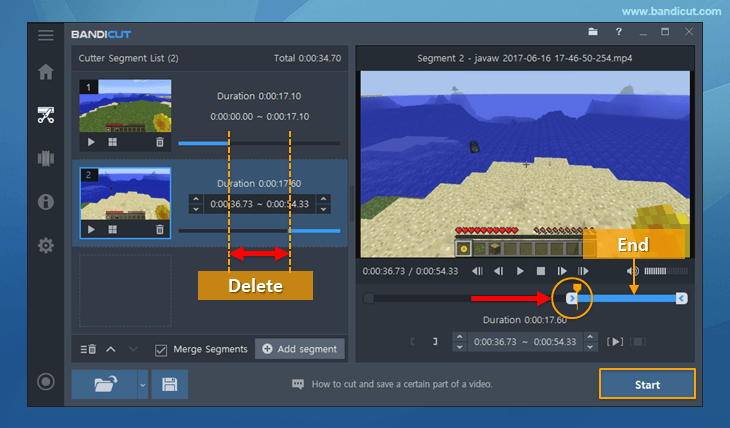This screenshot has height=428, width=730.
Task: Decrease end time in preview panel
Action: (590, 347)
